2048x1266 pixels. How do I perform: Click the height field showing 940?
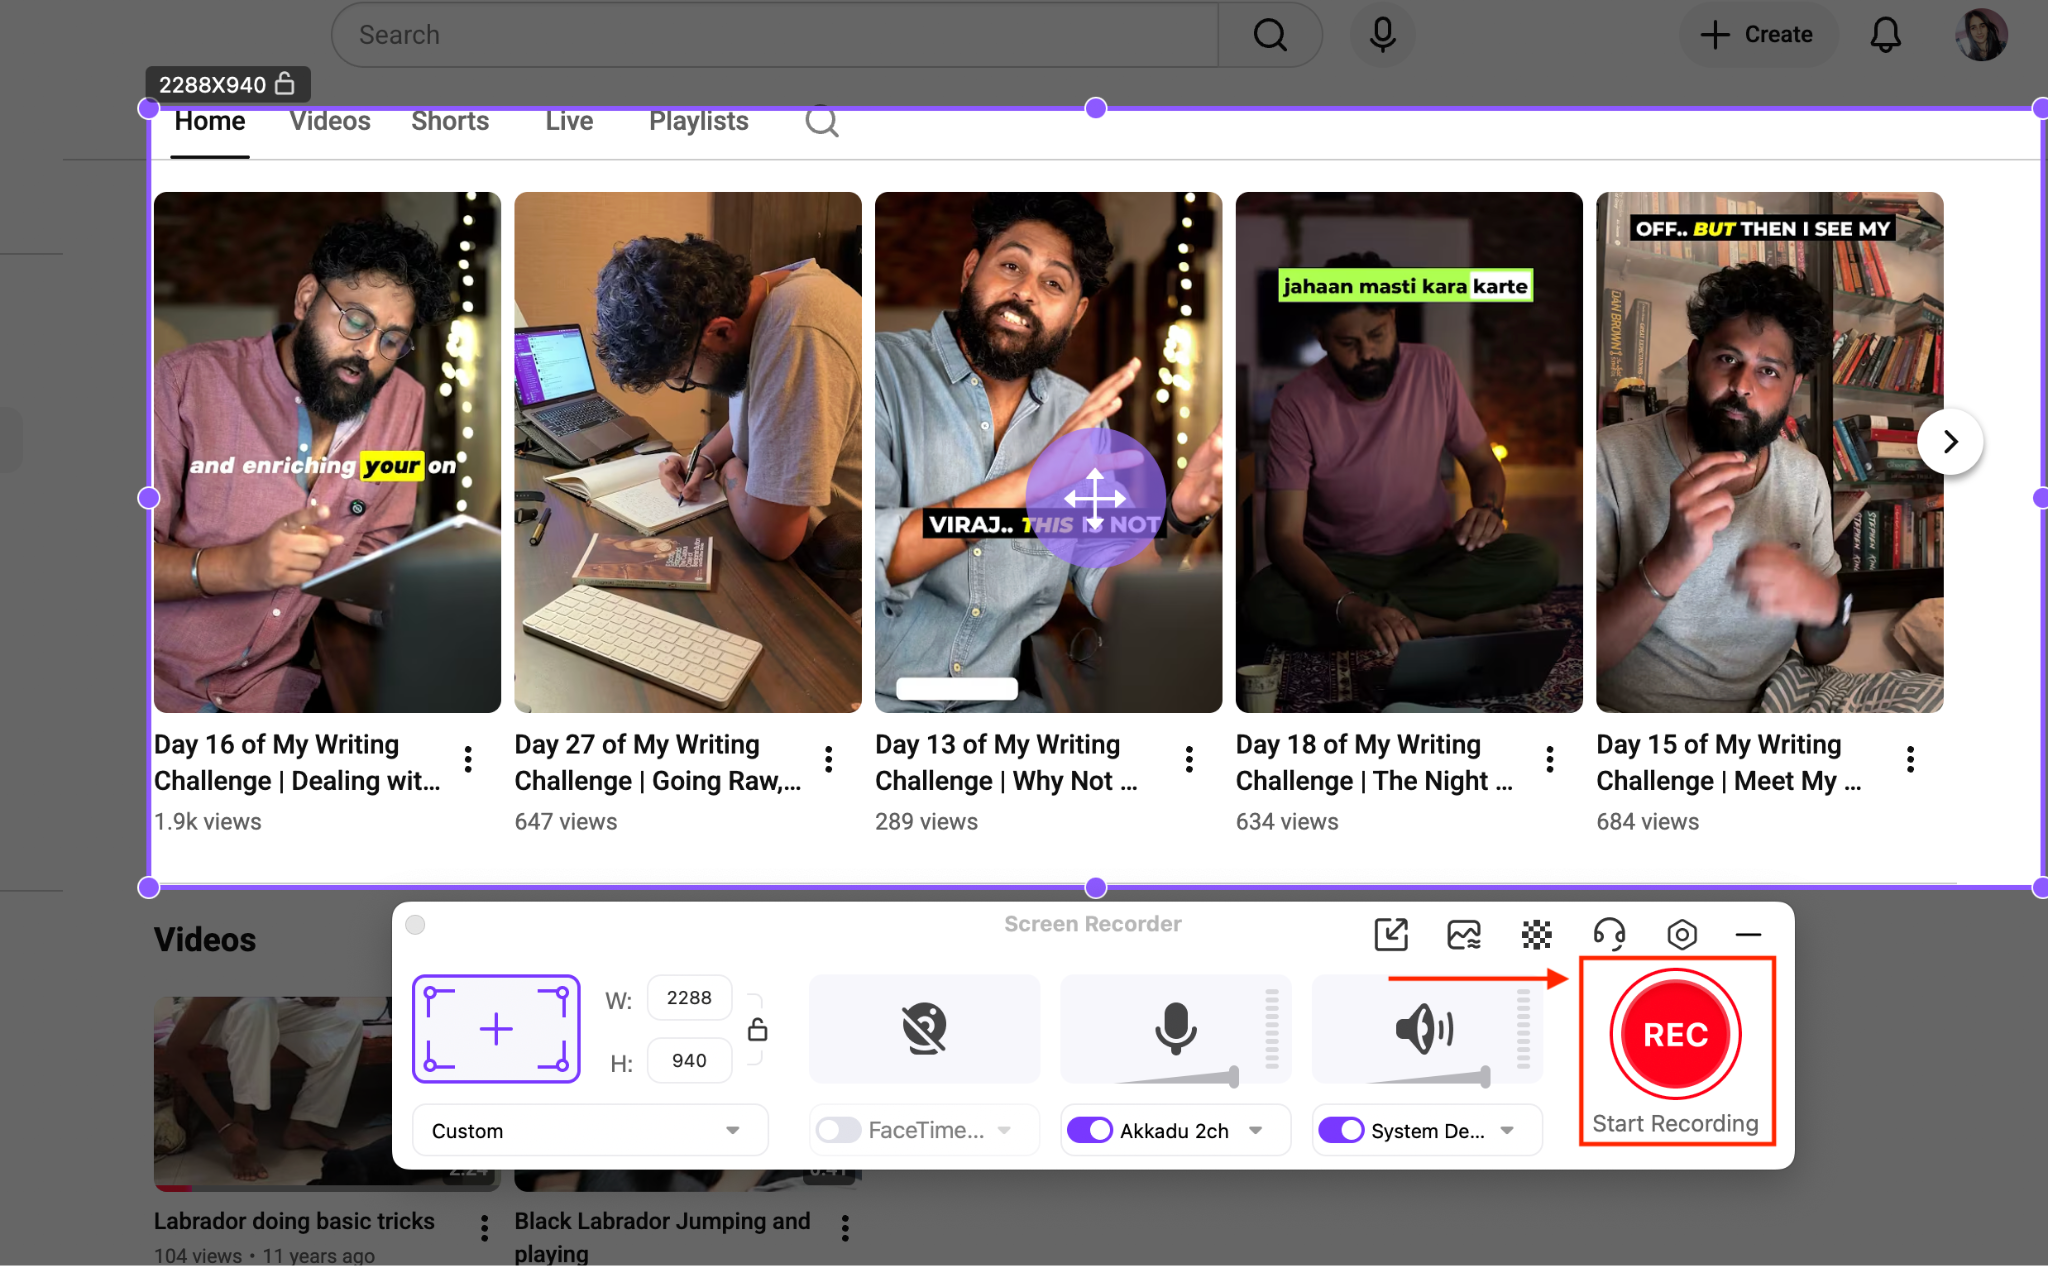pyautogui.click(x=689, y=1061)
